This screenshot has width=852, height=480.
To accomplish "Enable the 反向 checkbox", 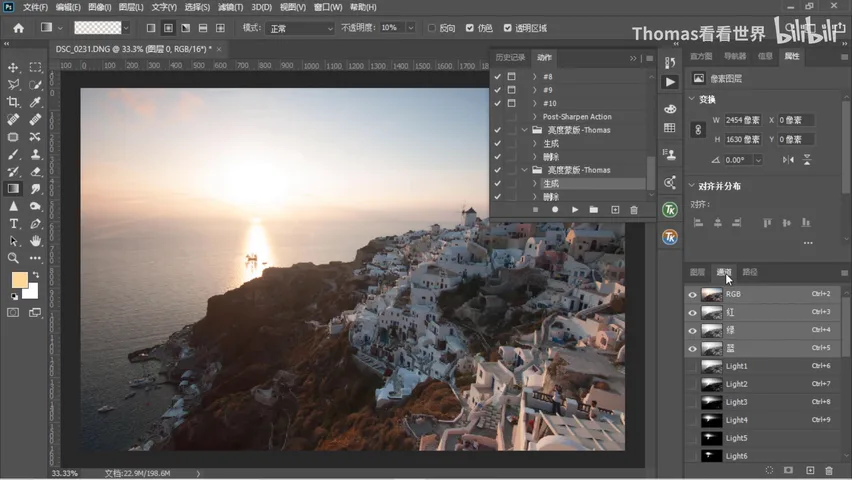I will [432, 28].
